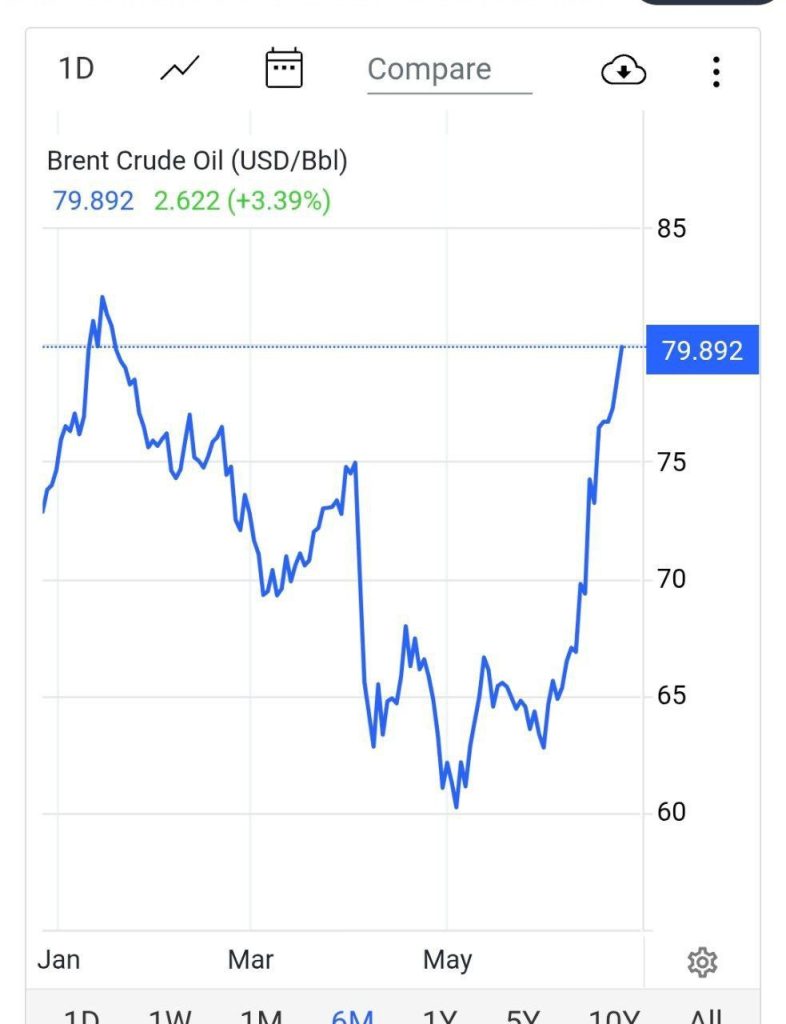Click the Brent Crude Oil title

pos(198,160)
